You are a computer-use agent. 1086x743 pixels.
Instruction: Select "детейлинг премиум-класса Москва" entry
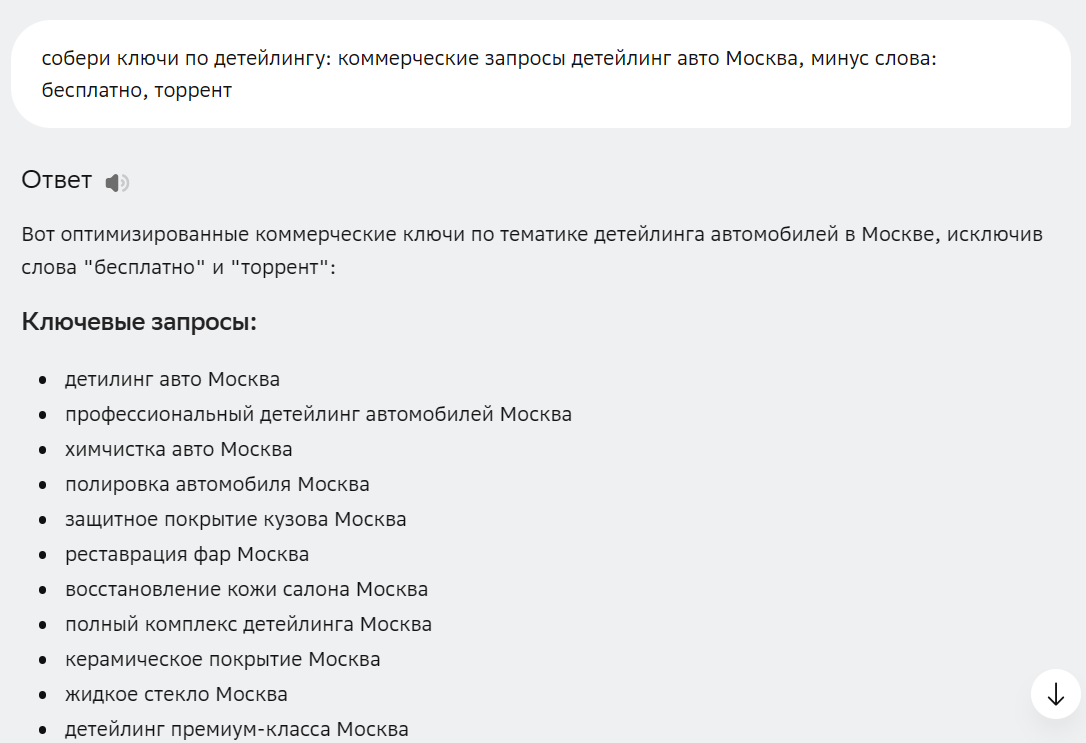(236, 729)
